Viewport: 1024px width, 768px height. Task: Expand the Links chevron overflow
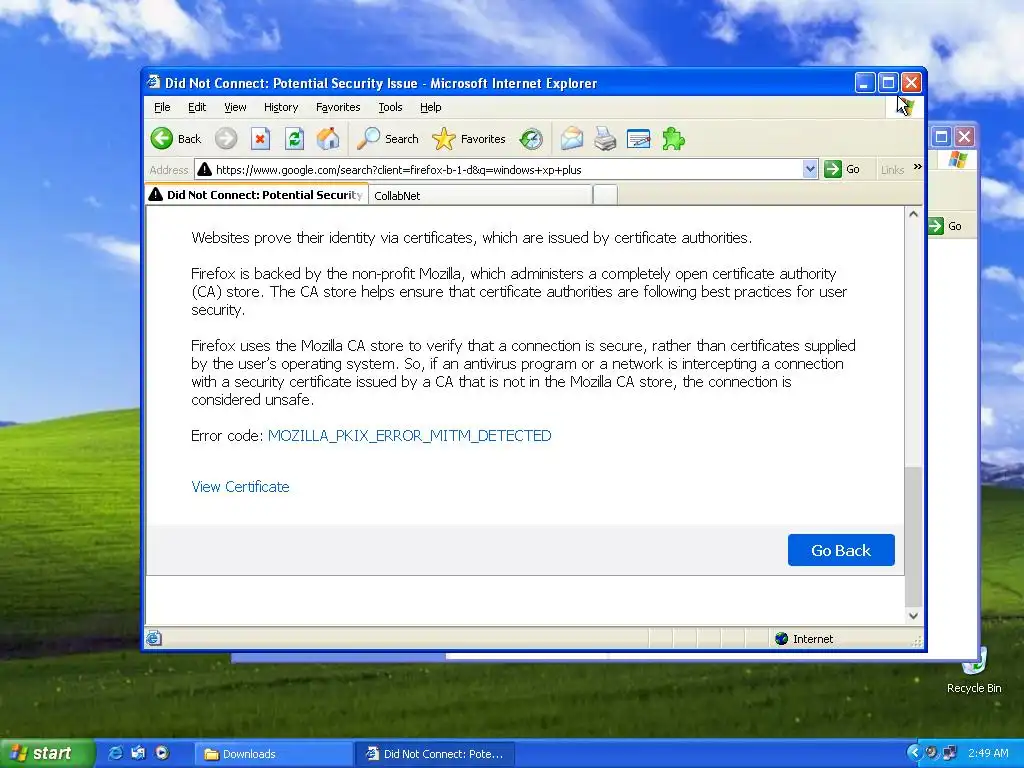pyautogui.click(x=918, y=167)
